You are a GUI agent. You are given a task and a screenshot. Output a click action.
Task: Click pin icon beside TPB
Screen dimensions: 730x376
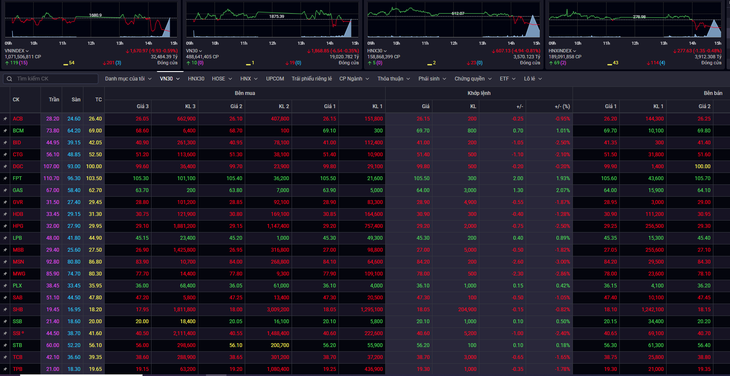pos(5,369)
